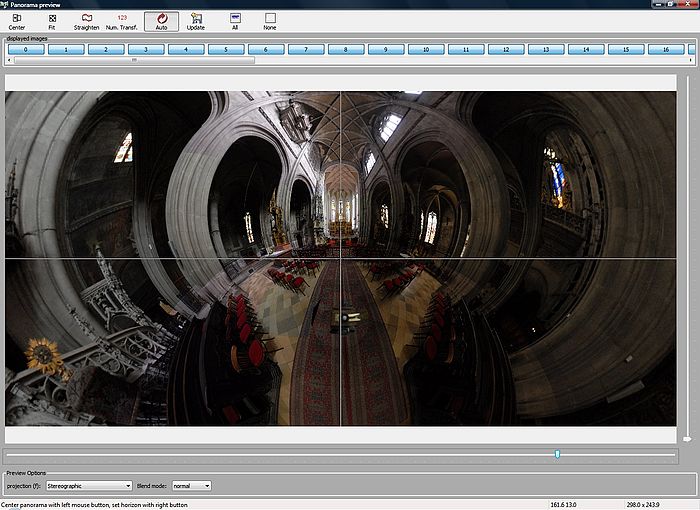
Task: Open Num. Transf. numeric transform tool
Action: 122,21
